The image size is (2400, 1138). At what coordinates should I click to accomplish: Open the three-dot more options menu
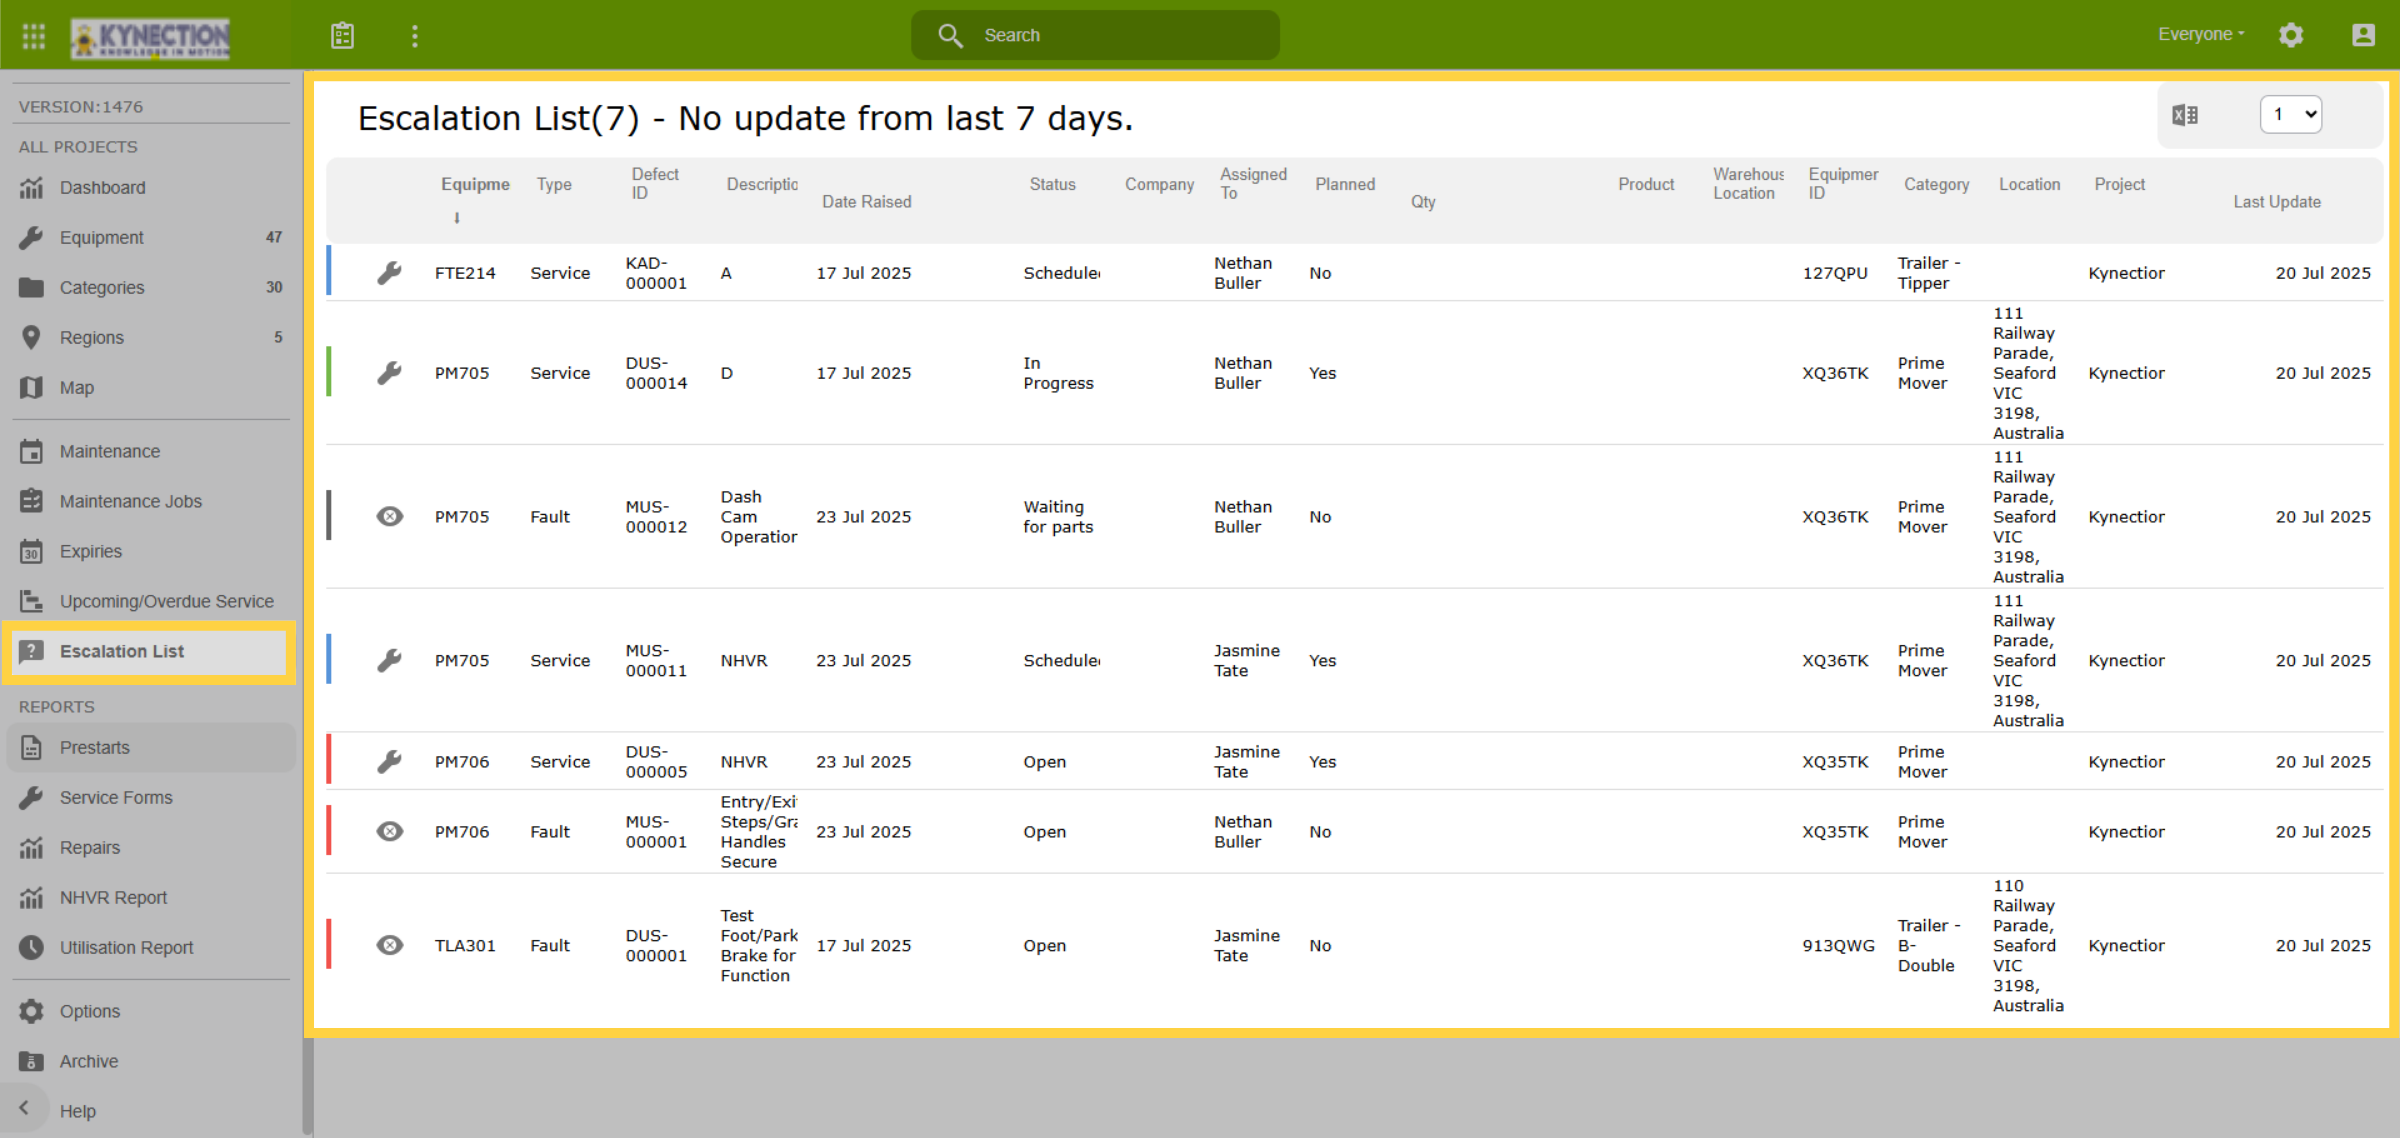point(415,36)
